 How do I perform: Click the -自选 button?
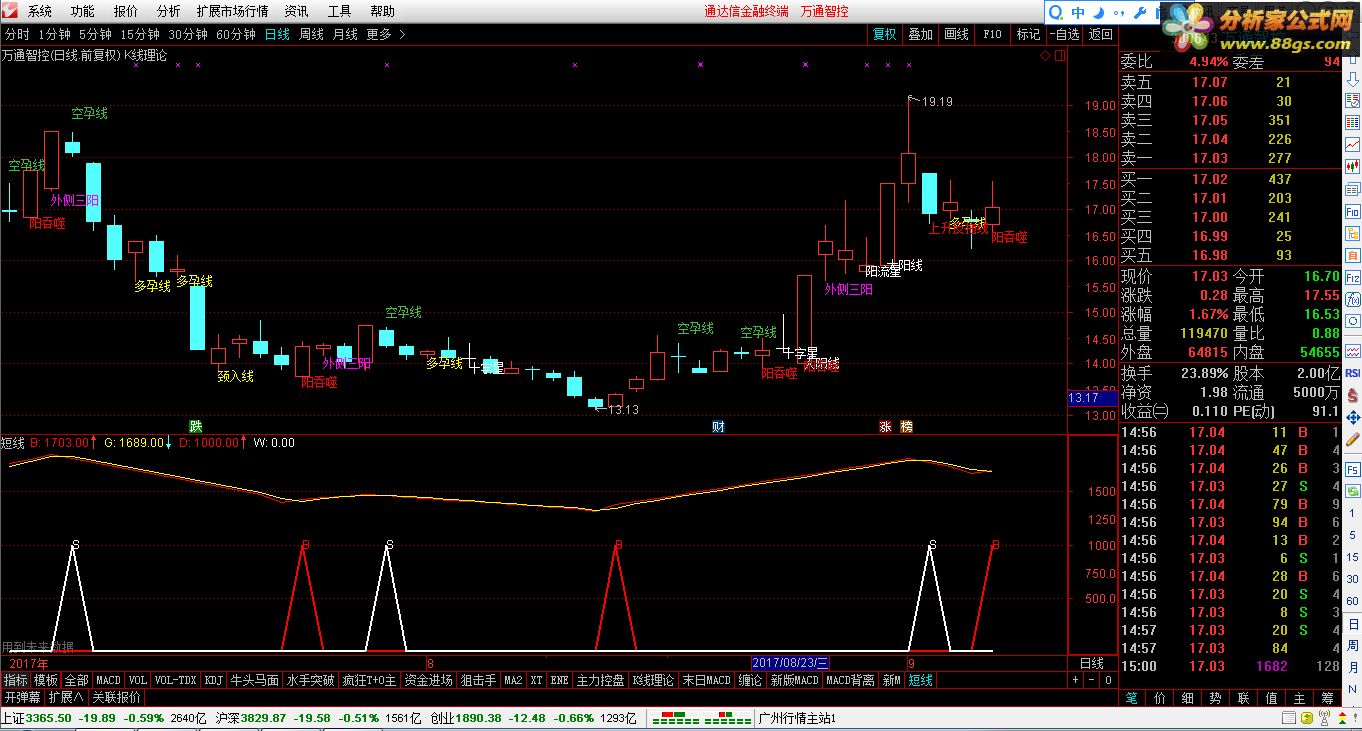tap(1065, 34)
